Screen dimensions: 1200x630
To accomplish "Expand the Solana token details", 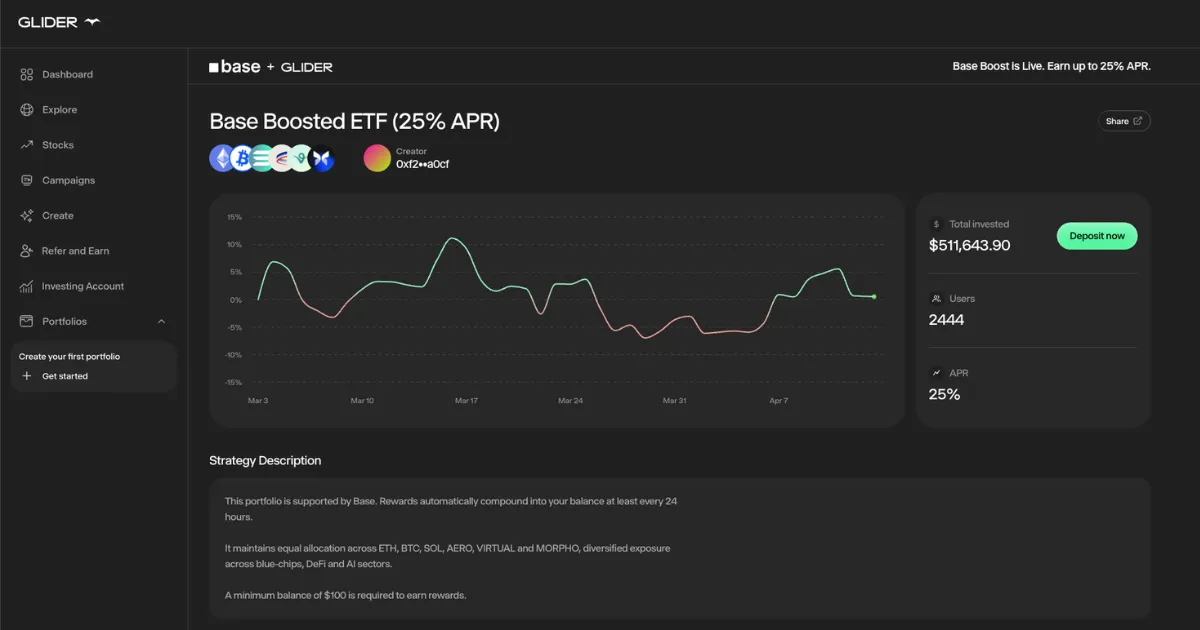I will click(x=260, y=157).
